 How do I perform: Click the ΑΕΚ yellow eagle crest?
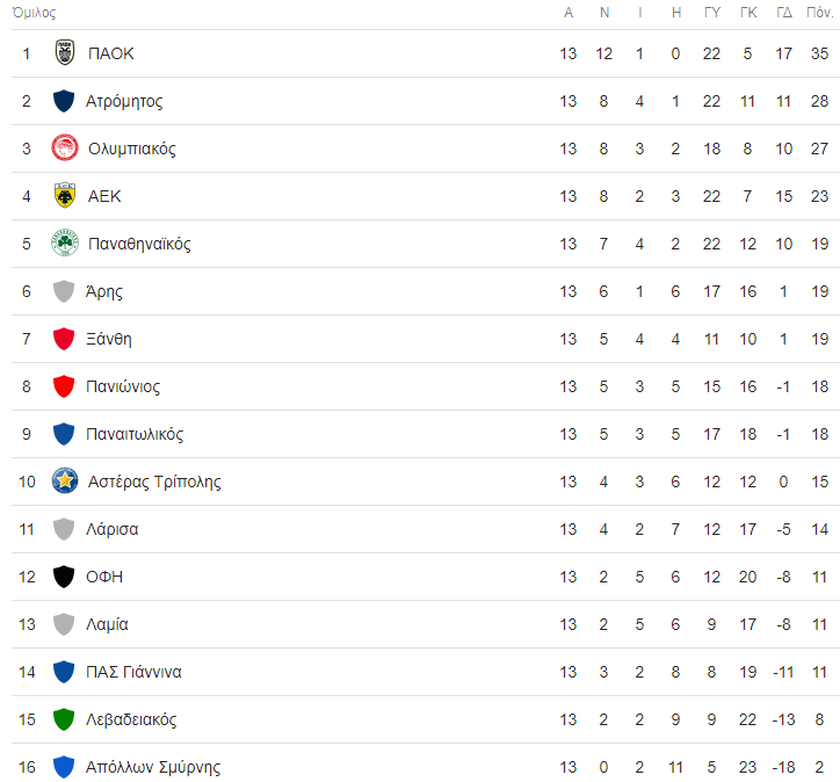point(65,196)
